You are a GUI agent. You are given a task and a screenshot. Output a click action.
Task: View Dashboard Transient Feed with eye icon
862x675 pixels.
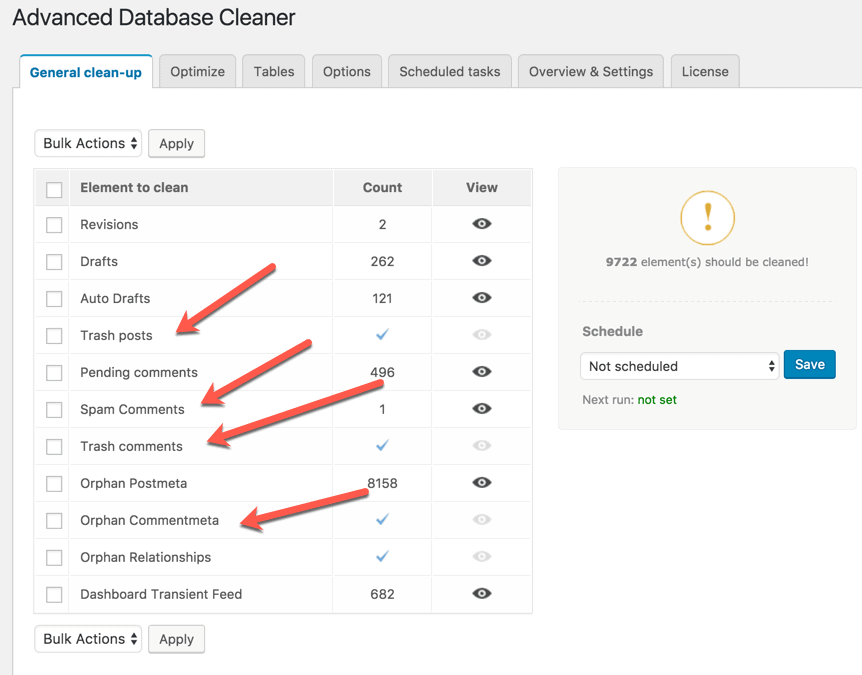(x=482, y=594)
